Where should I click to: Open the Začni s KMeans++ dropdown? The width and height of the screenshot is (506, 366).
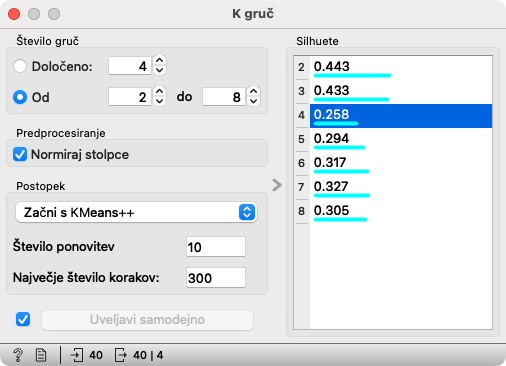(x=136, y=212)
